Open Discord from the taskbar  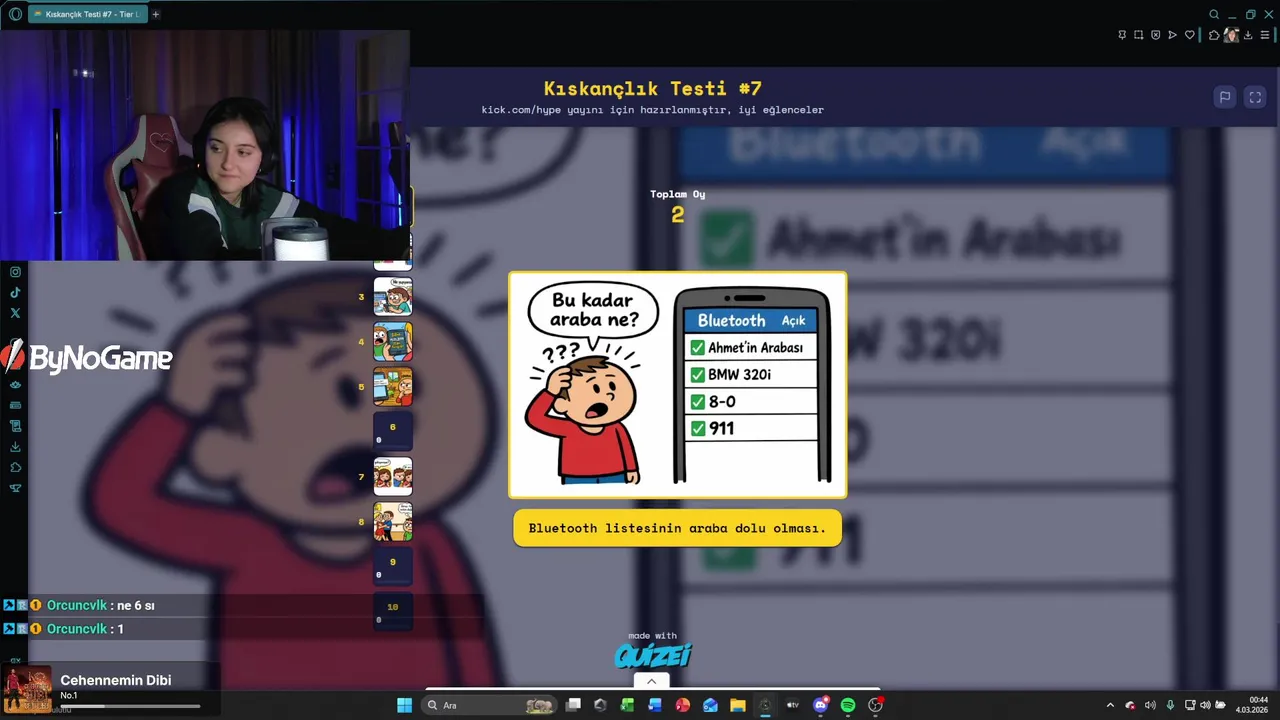point(820,705)
